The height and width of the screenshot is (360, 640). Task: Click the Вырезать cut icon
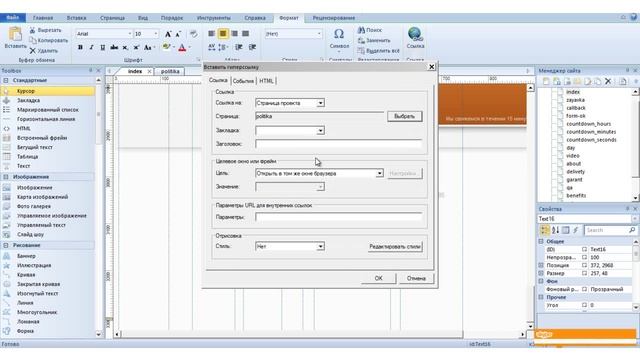[x=33, y=30]
